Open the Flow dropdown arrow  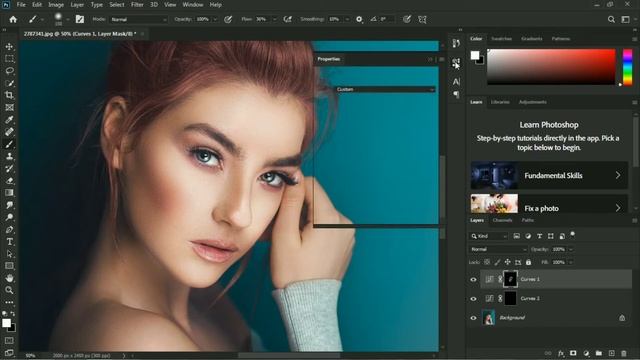pos(274,19)
